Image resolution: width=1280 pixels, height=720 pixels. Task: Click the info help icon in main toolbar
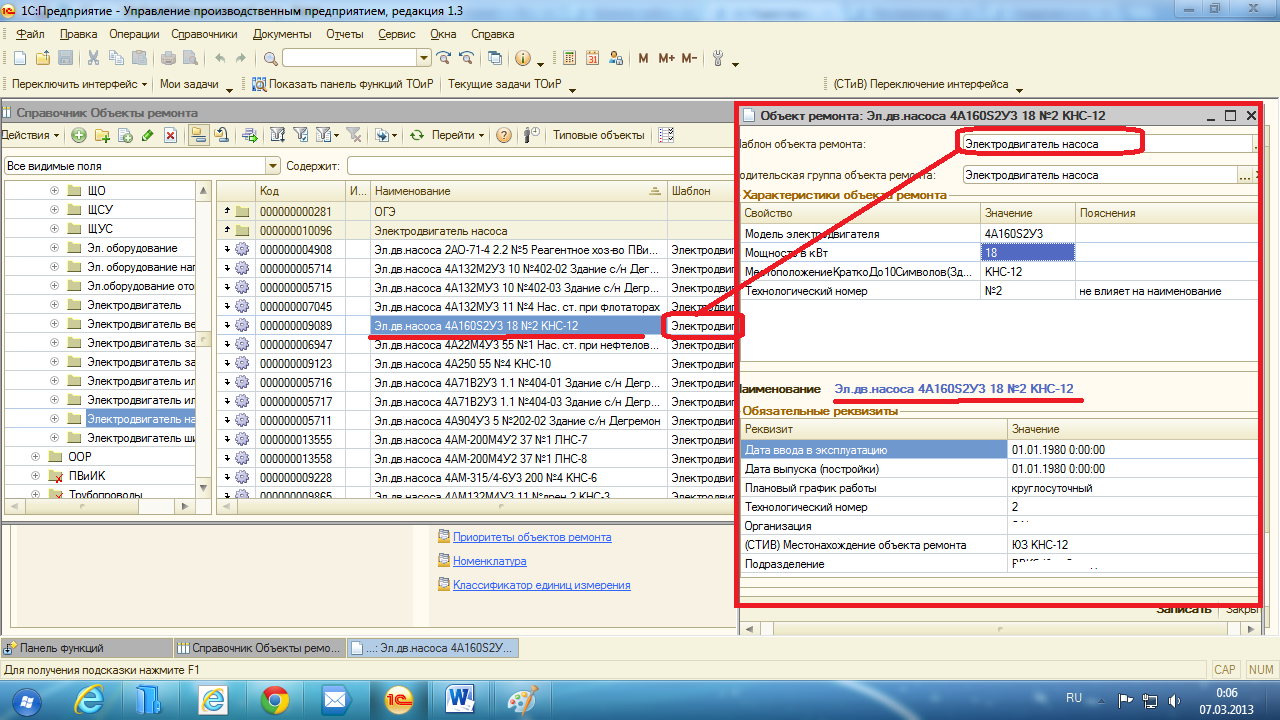tap(522, 58)
